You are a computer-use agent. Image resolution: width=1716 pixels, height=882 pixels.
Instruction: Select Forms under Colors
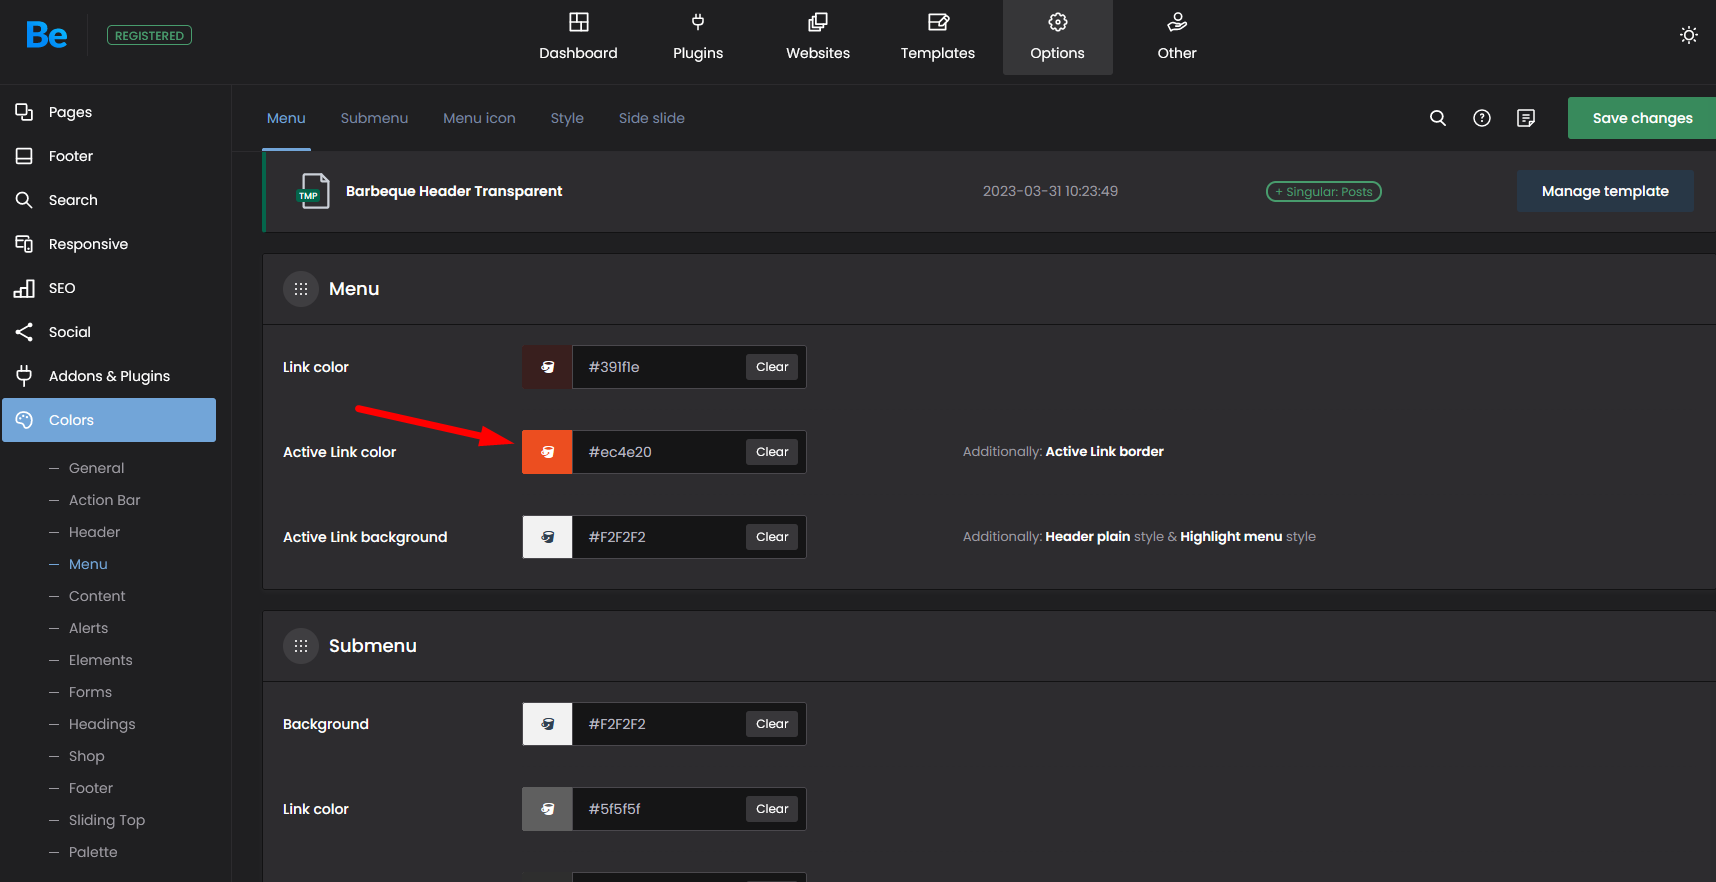tap(90, 692)
